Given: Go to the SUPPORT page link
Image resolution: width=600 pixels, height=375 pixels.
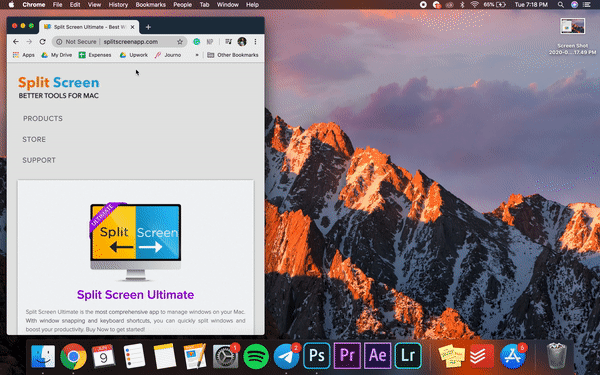Looking at the screenshot, I should click(39, 160).
